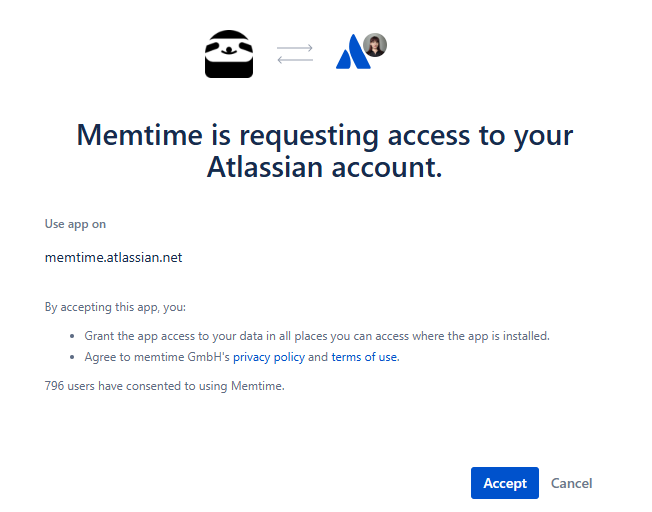Click the Memtime sloth logo
The height and width of the screenshot is (512, 652).
[229, 54]
